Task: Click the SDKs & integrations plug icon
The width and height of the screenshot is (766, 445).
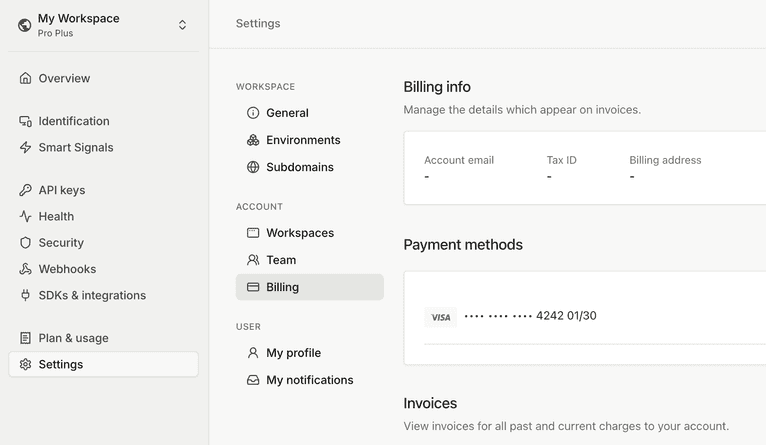Action: pyautogui.click(x=26, y=295)
